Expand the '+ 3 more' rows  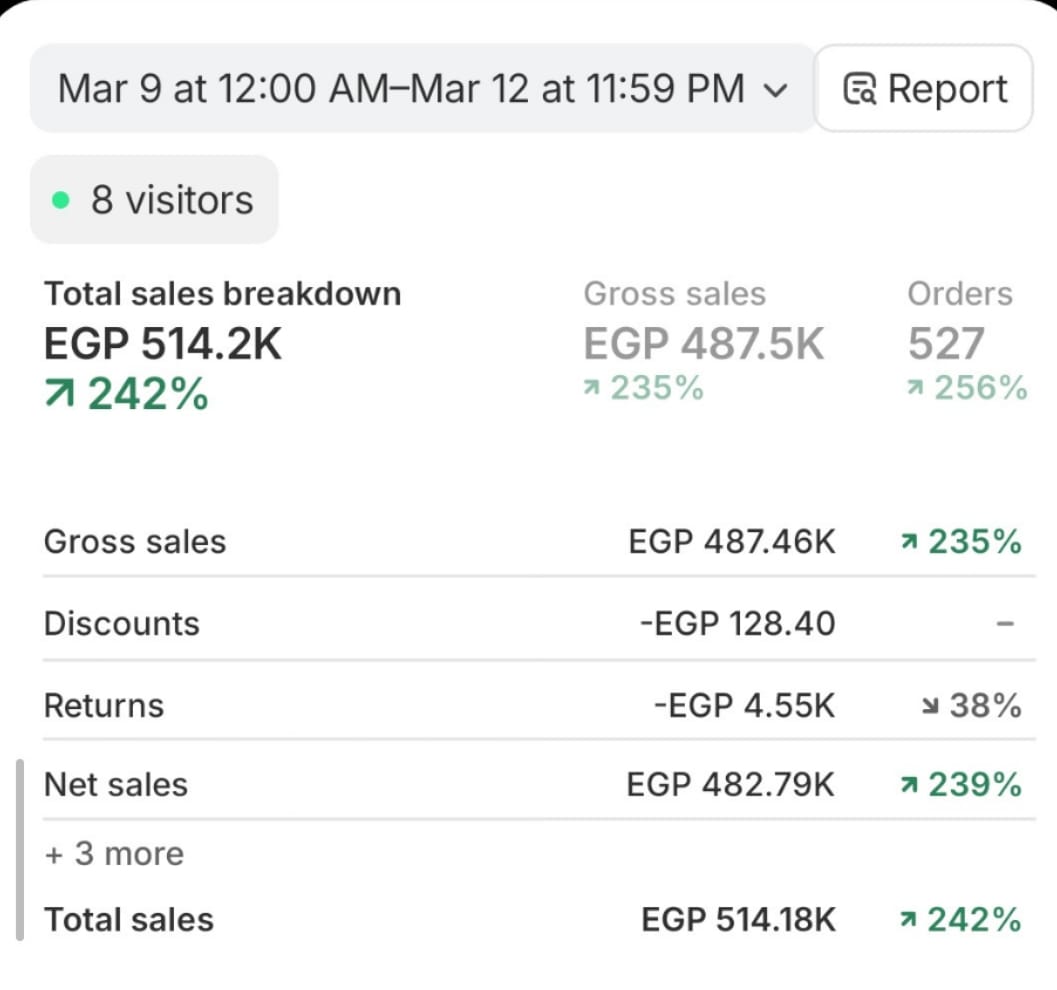(114, 854)
